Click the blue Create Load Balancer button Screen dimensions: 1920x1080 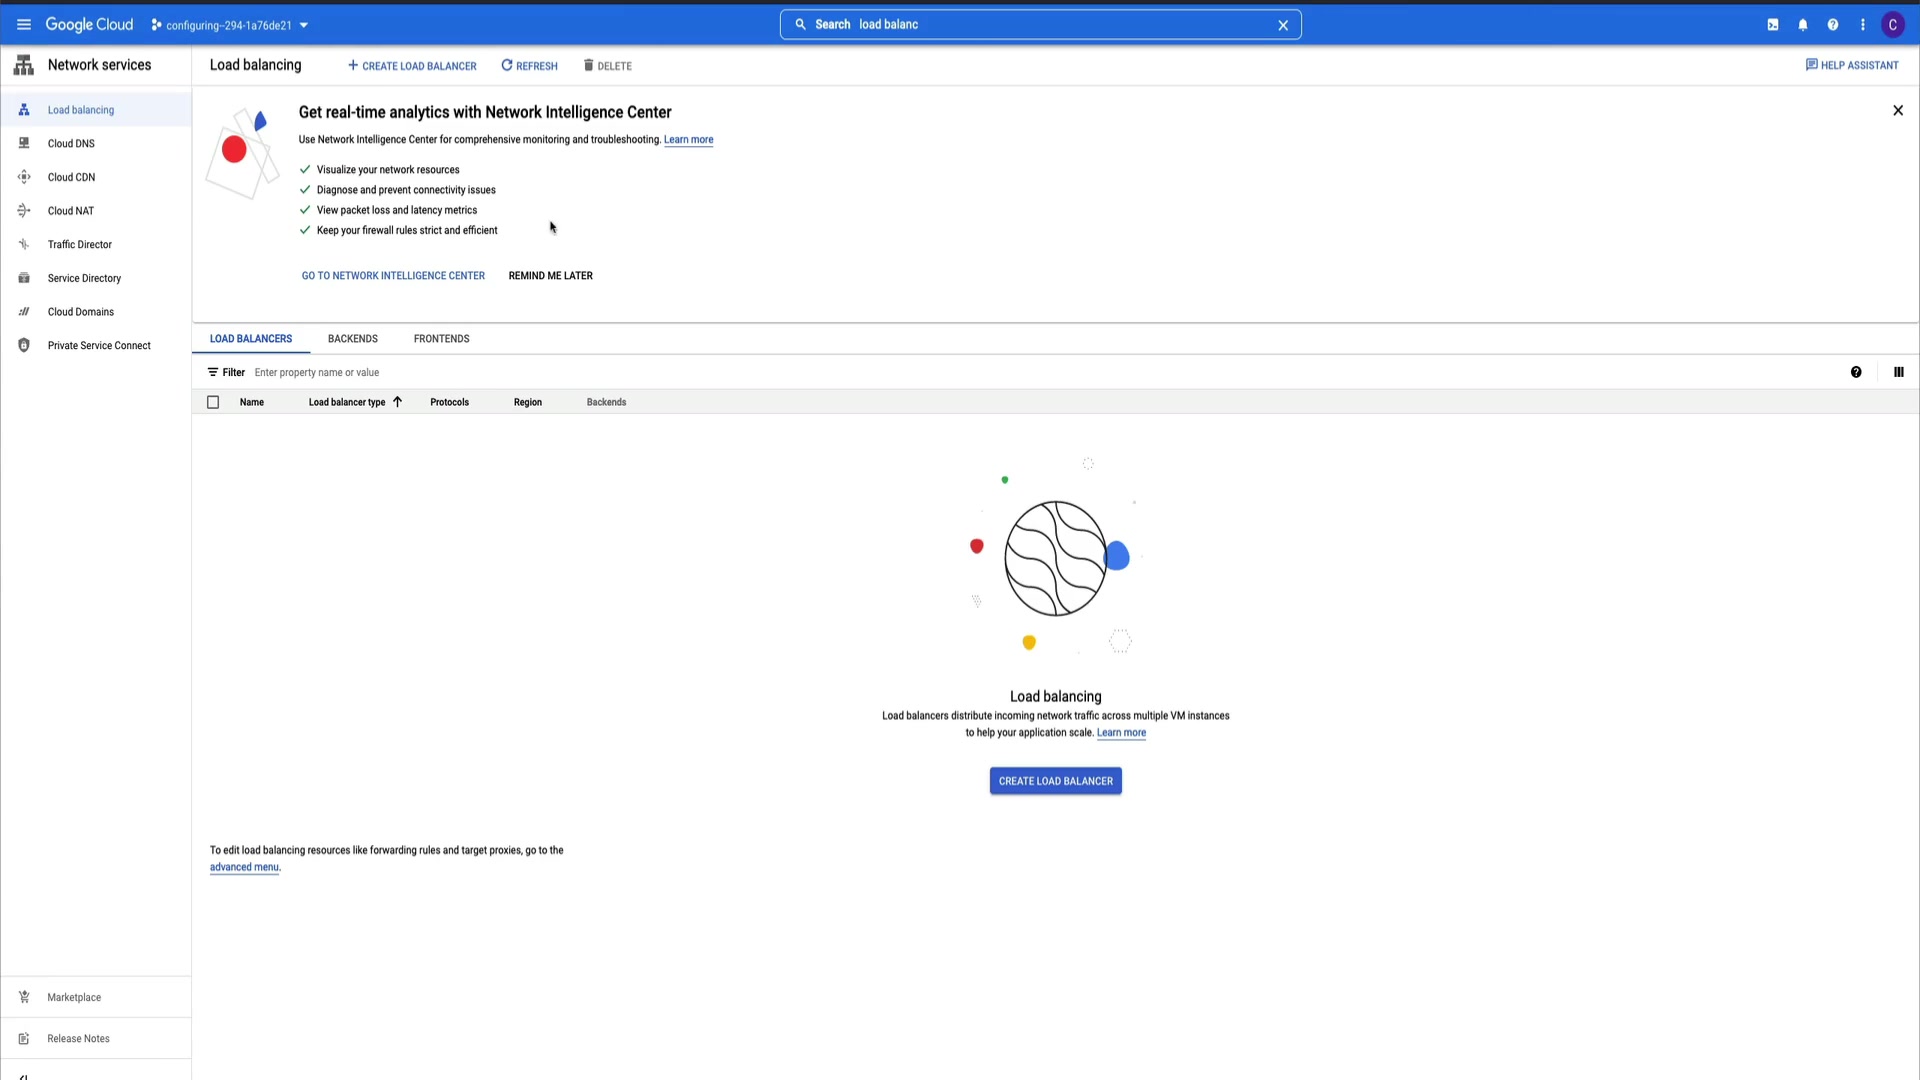coord(1055,781)
